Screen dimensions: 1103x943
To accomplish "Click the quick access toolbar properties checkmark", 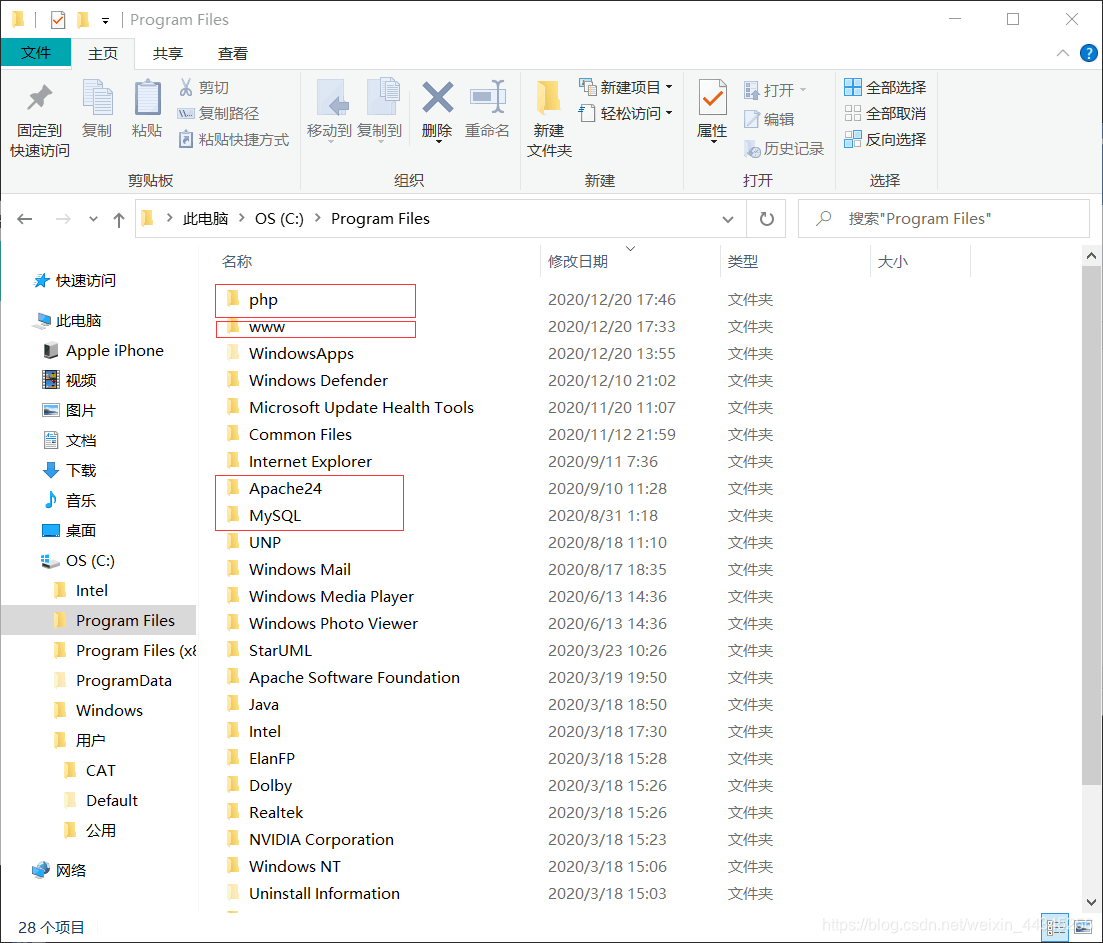I will 58,20.
